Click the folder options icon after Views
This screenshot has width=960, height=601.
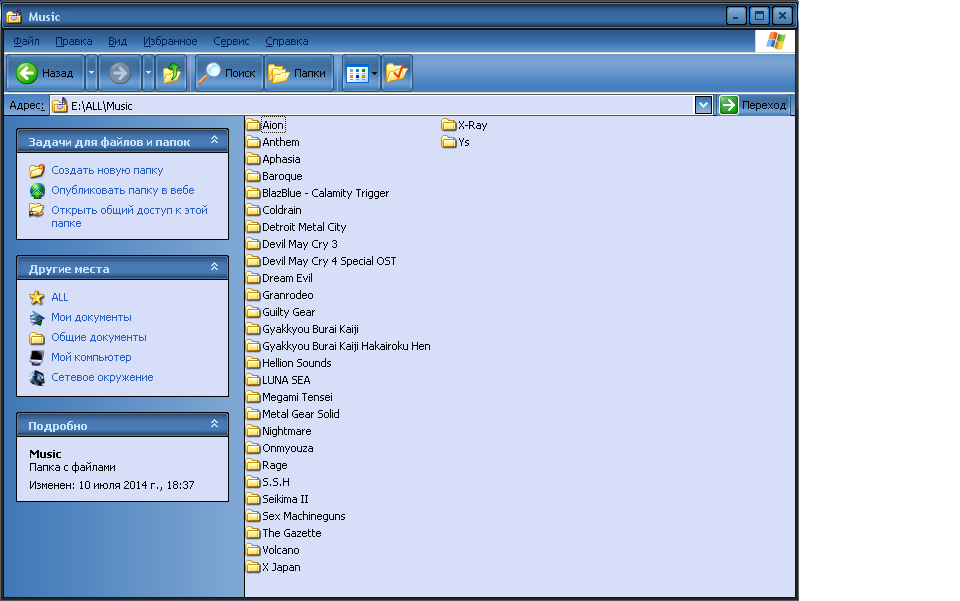point(397,73)
